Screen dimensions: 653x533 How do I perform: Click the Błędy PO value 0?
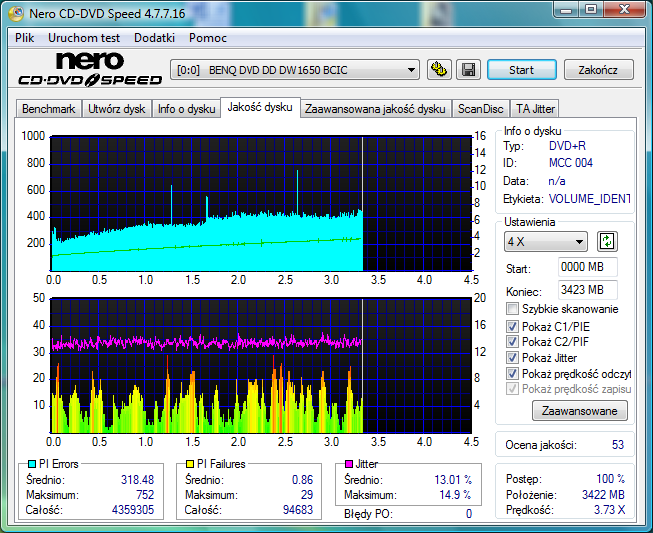(x=469, y=514)
